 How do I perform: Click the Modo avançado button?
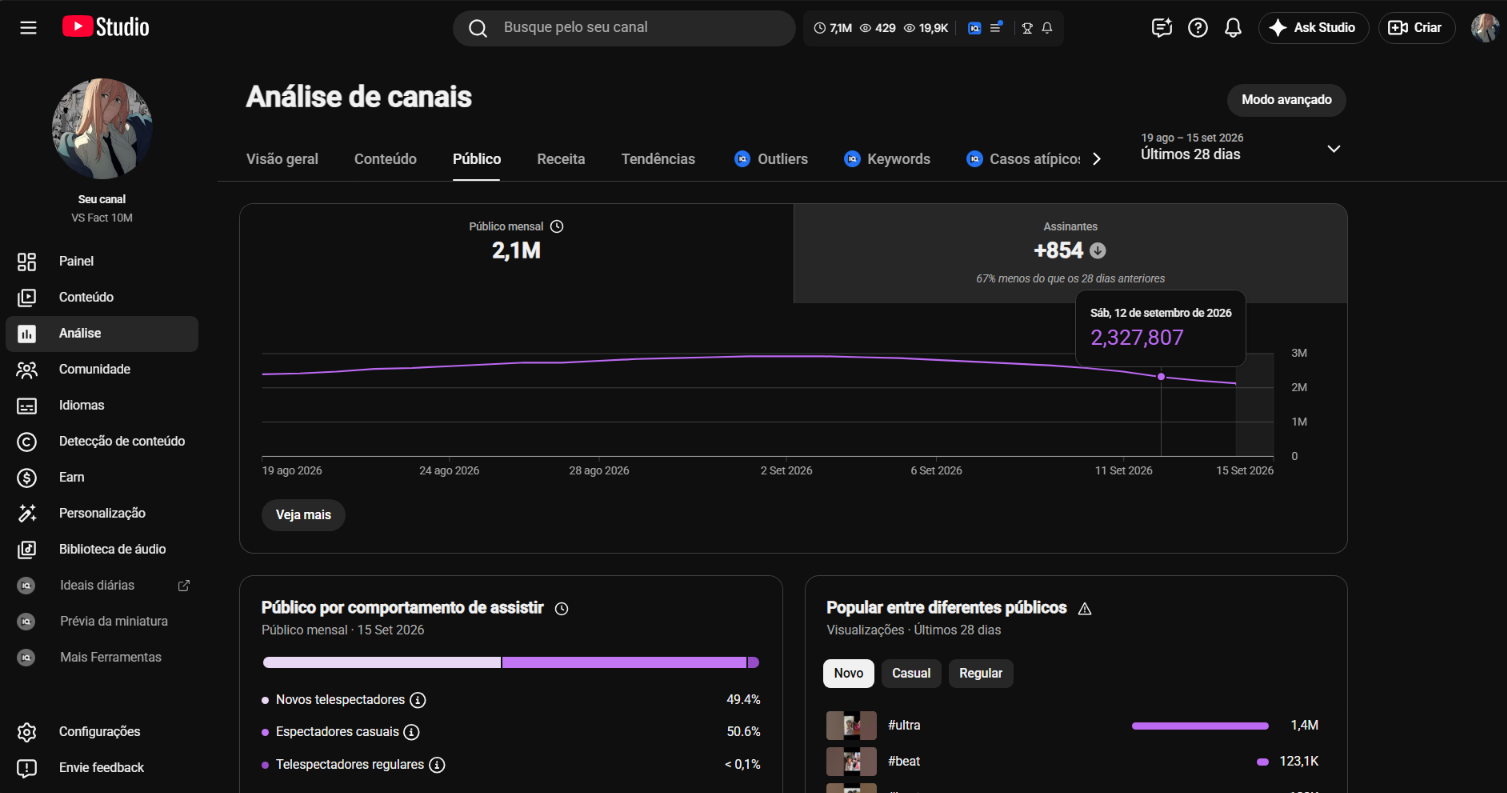point(1286,100)
